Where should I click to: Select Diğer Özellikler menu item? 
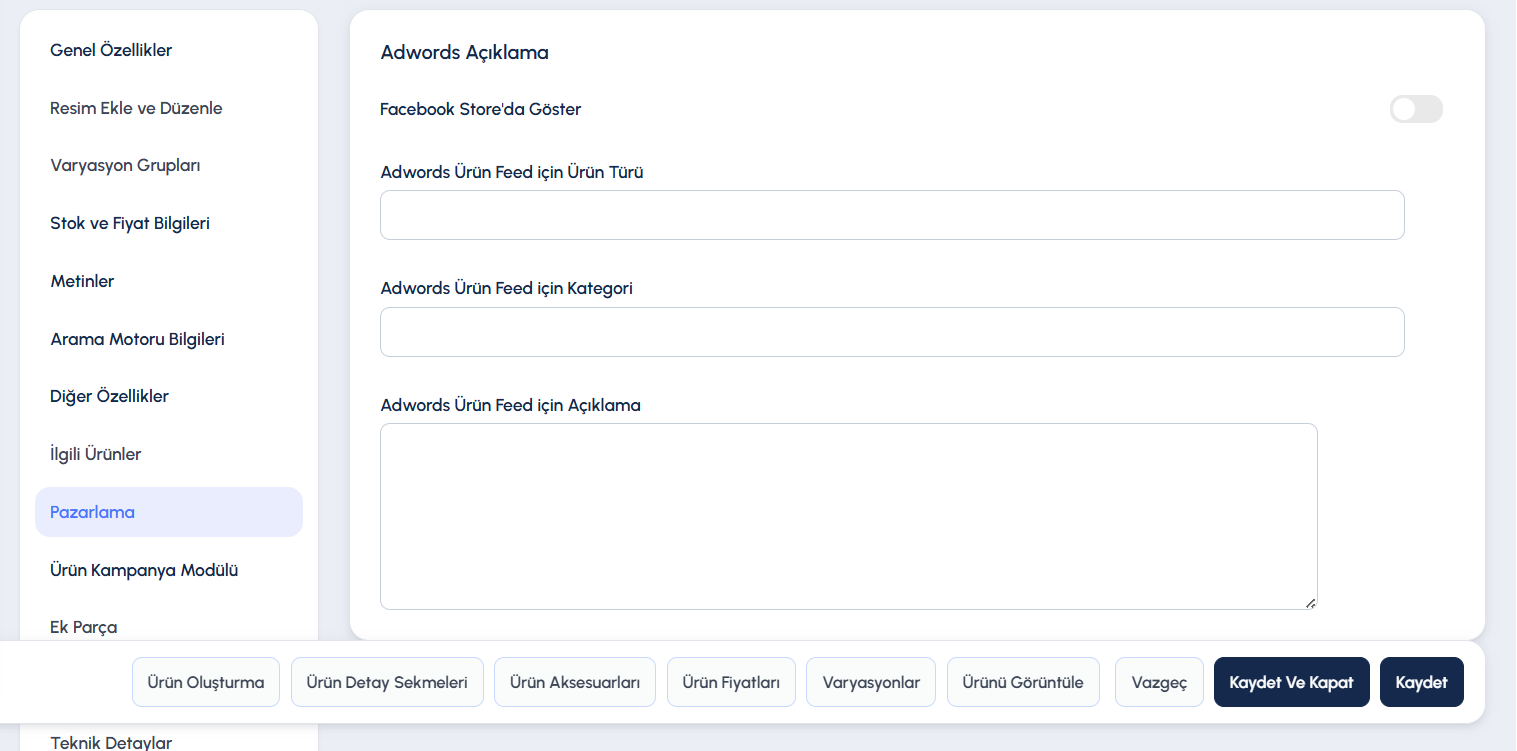click(x=109, y=396)
